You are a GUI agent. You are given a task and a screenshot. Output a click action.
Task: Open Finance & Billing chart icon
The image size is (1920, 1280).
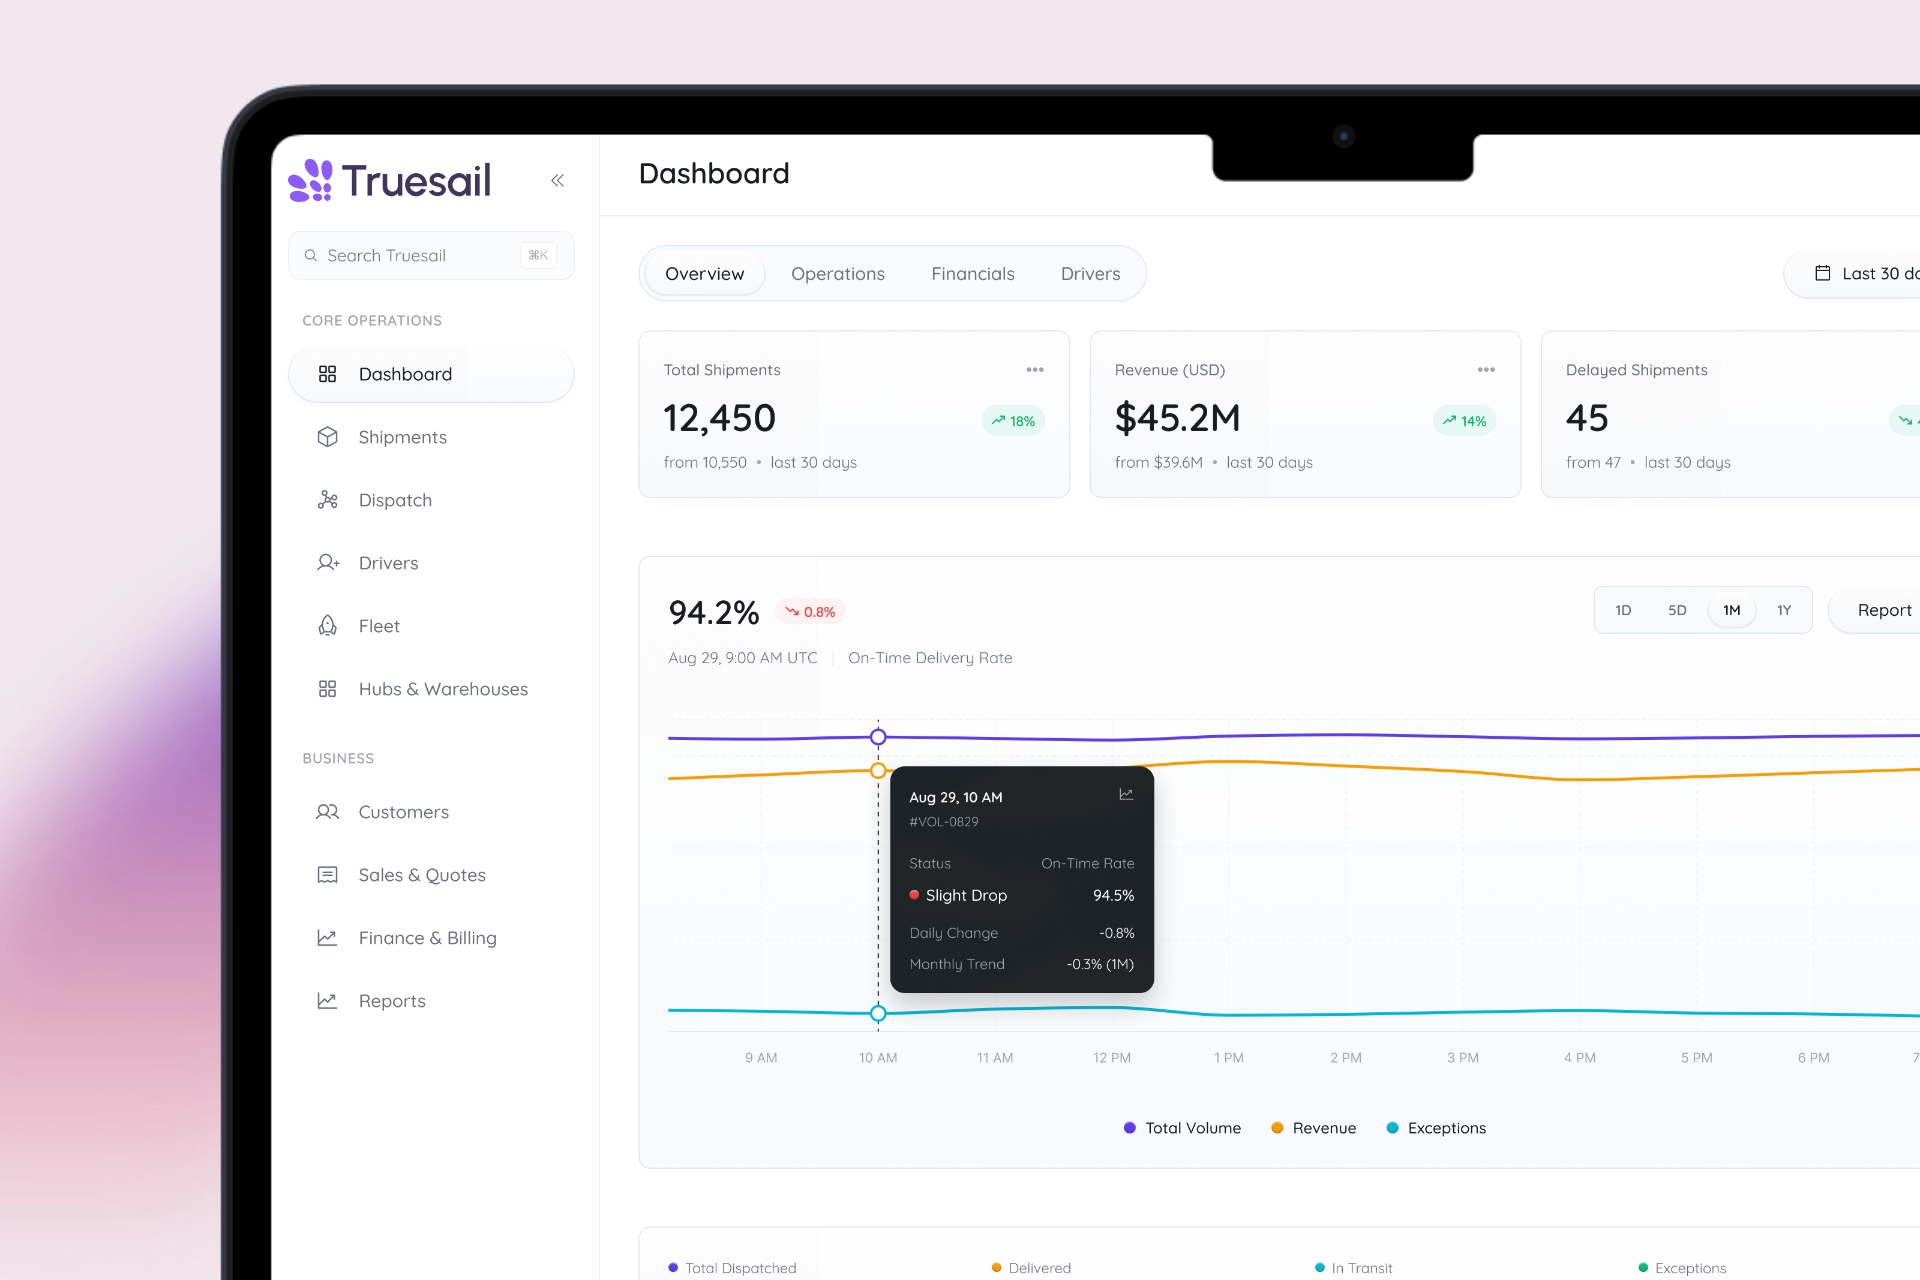point(327,938)
